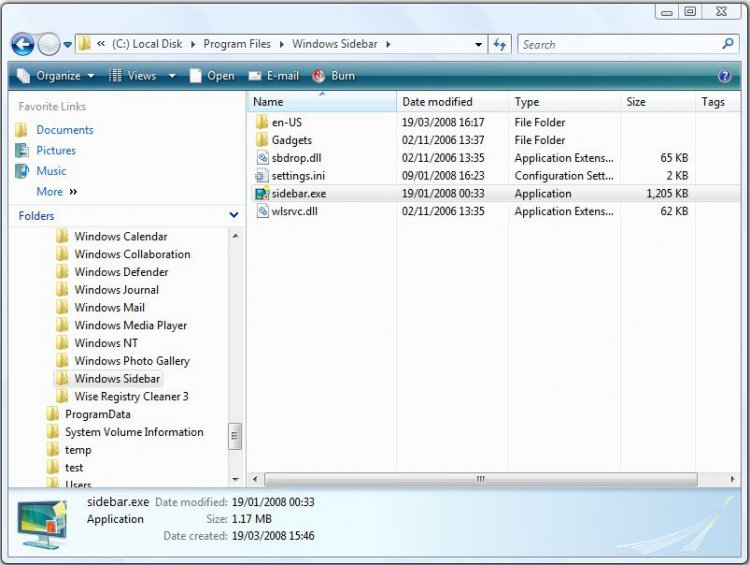Screen dimensions: 750x565
Task: Select the sbdrop.dll file icon
Action: point(262,157)
